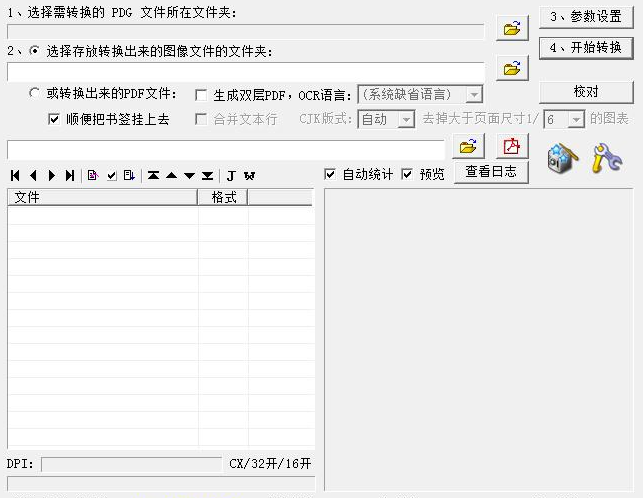The height and width of the screenshot is (498, 643).
Task: Toggle the 顺便把书签挂上去 checkbox
Action: 54,119
